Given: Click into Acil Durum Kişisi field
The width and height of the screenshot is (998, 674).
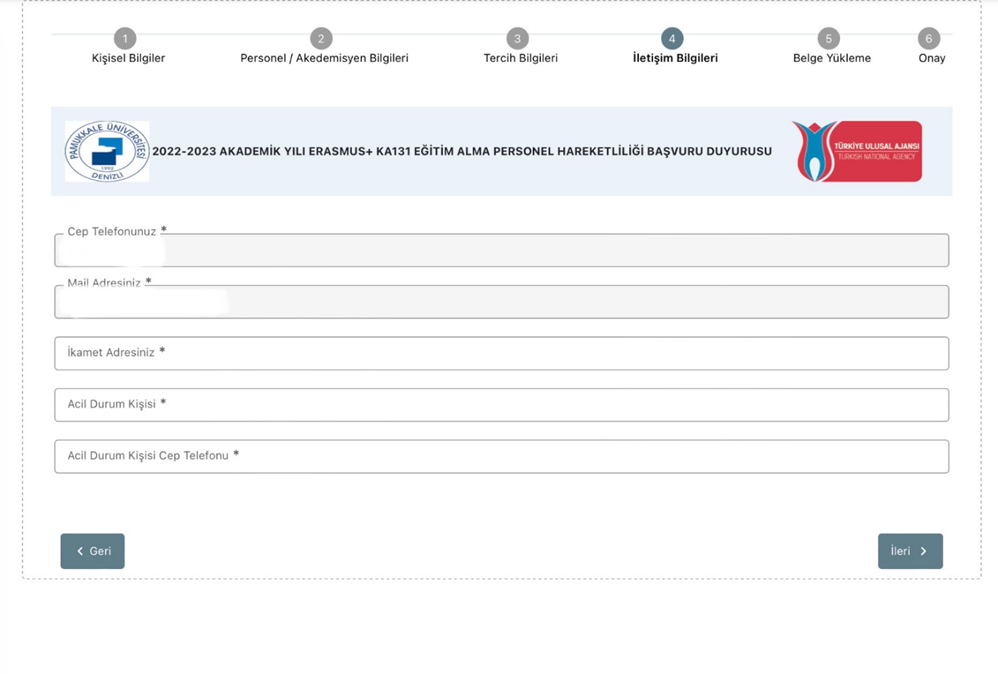Looking at the screenshot, I should coord(501,405).
